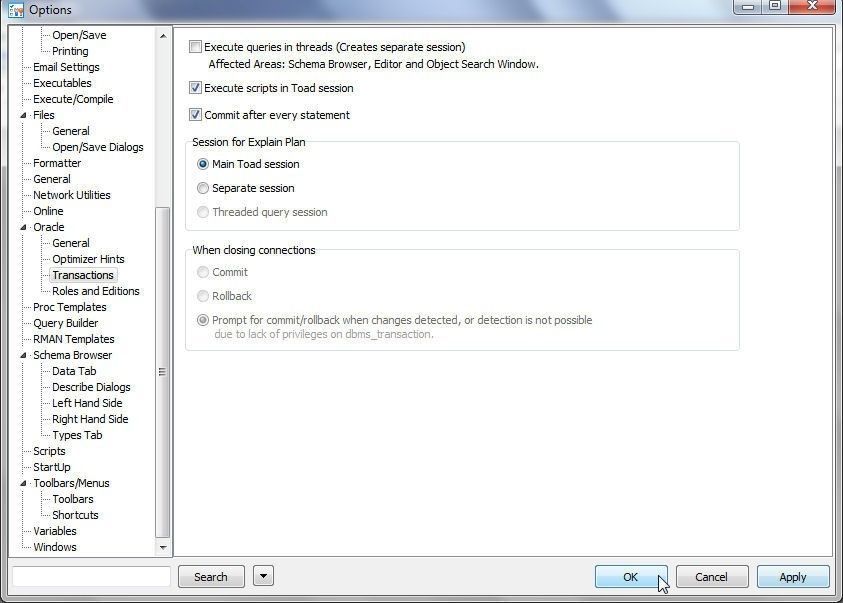Open Describe Dialogs options

91,387
